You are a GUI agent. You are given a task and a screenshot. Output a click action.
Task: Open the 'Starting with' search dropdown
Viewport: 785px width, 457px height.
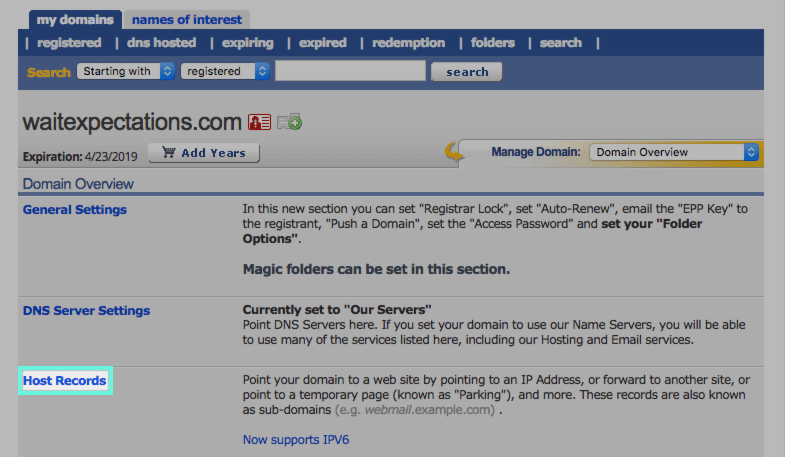tap(126, 71)
